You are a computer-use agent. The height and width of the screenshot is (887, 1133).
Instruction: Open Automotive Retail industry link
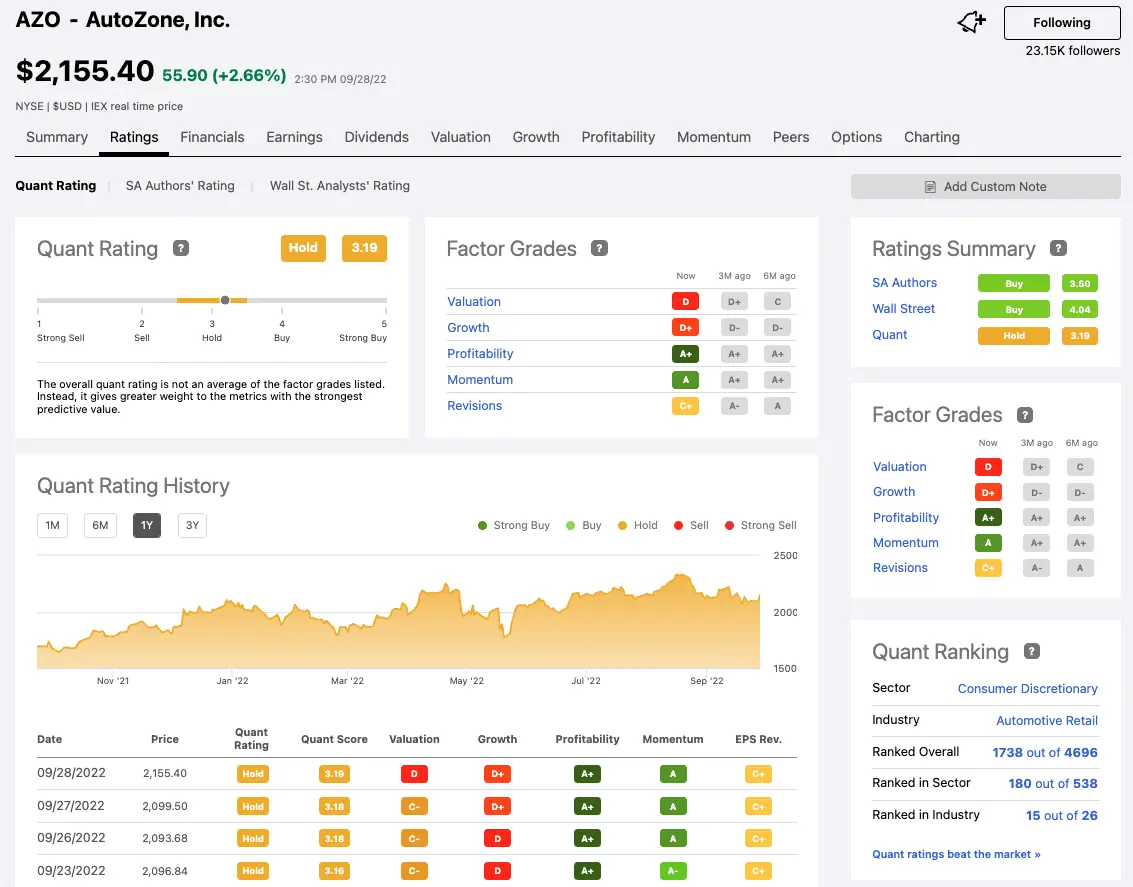pyautogui.click(x=1046, y=720)
